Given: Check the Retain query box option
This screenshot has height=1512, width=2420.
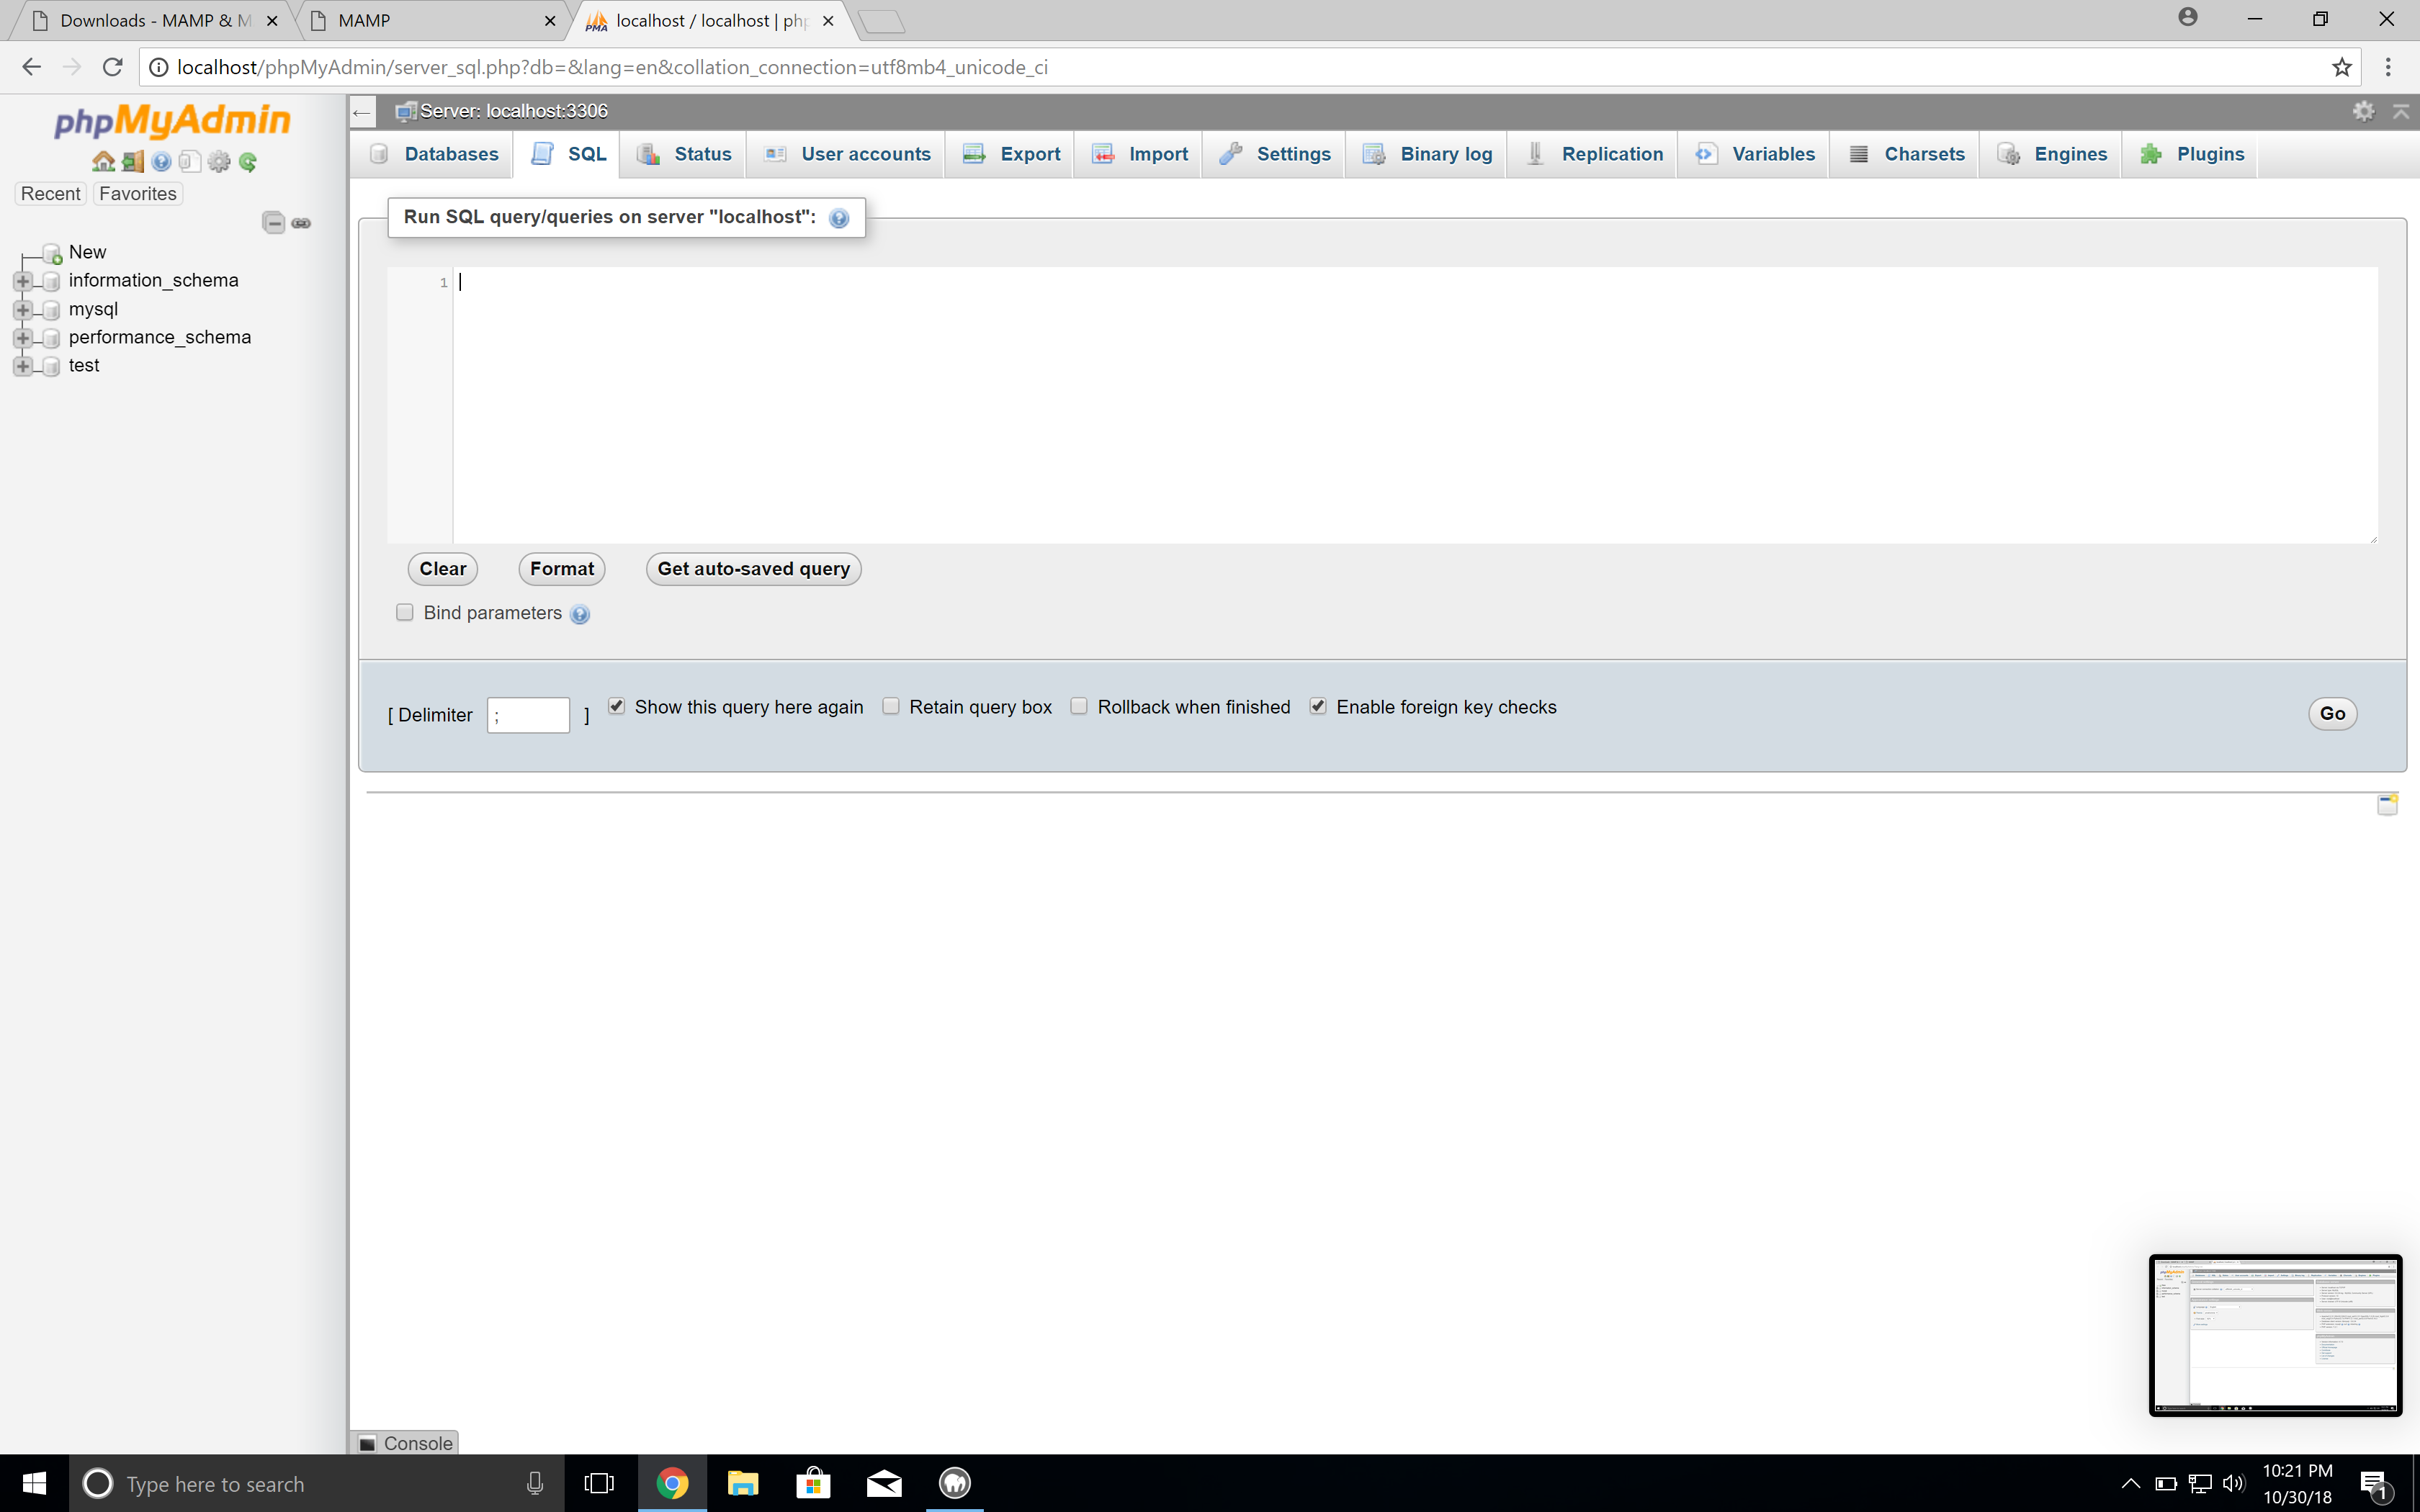Looking at the screenshot, I should [x=891, y=706].
